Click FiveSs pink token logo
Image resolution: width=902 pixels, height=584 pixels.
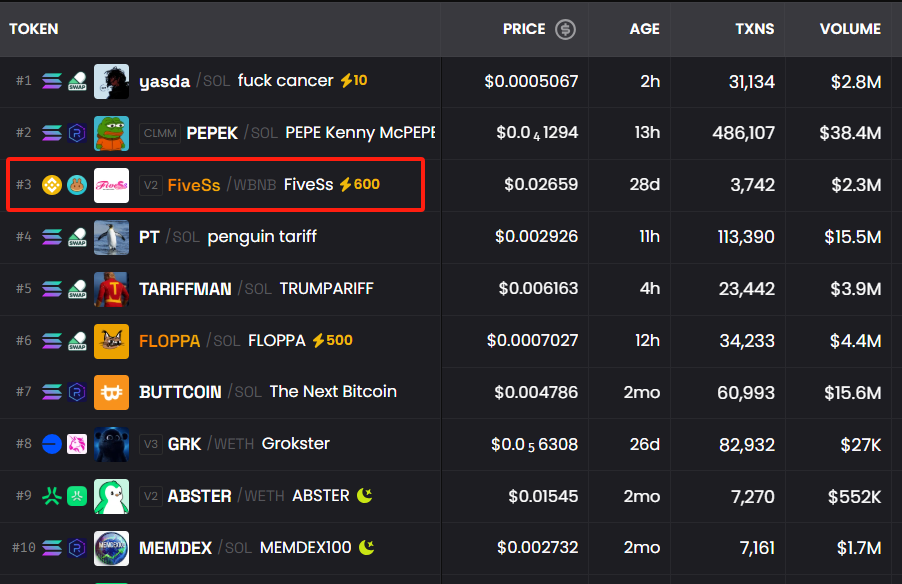click(111, 185)
